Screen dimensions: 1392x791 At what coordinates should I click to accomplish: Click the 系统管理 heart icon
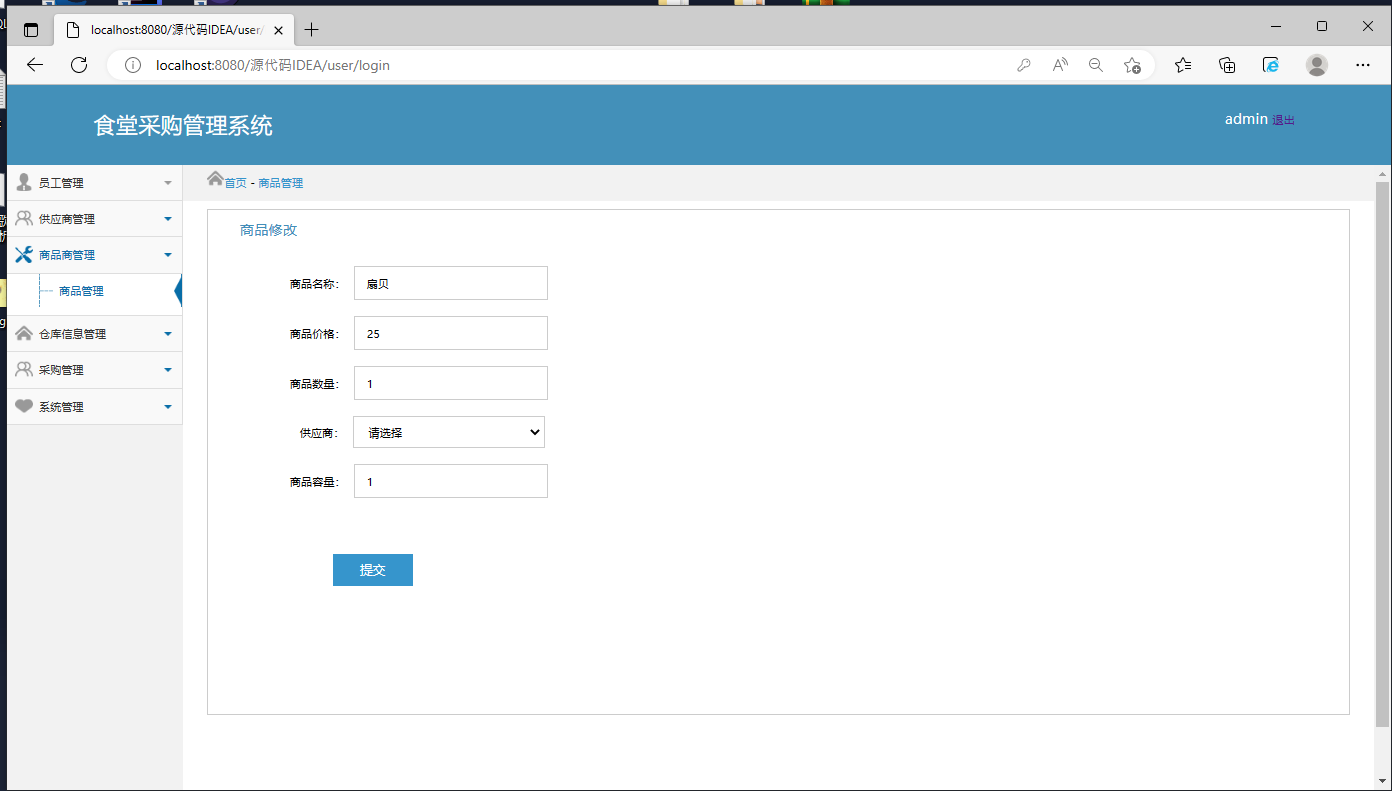24,406
